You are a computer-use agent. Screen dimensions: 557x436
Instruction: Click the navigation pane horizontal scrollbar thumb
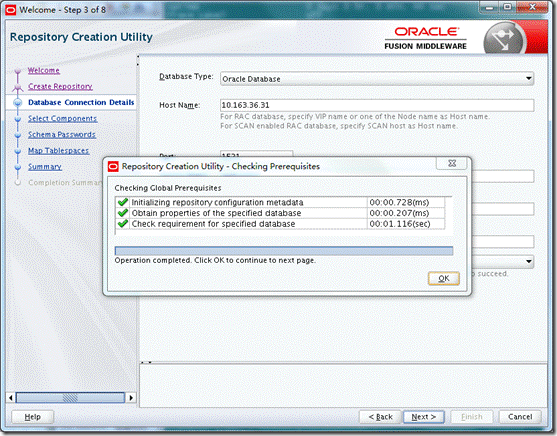[70, 398]
